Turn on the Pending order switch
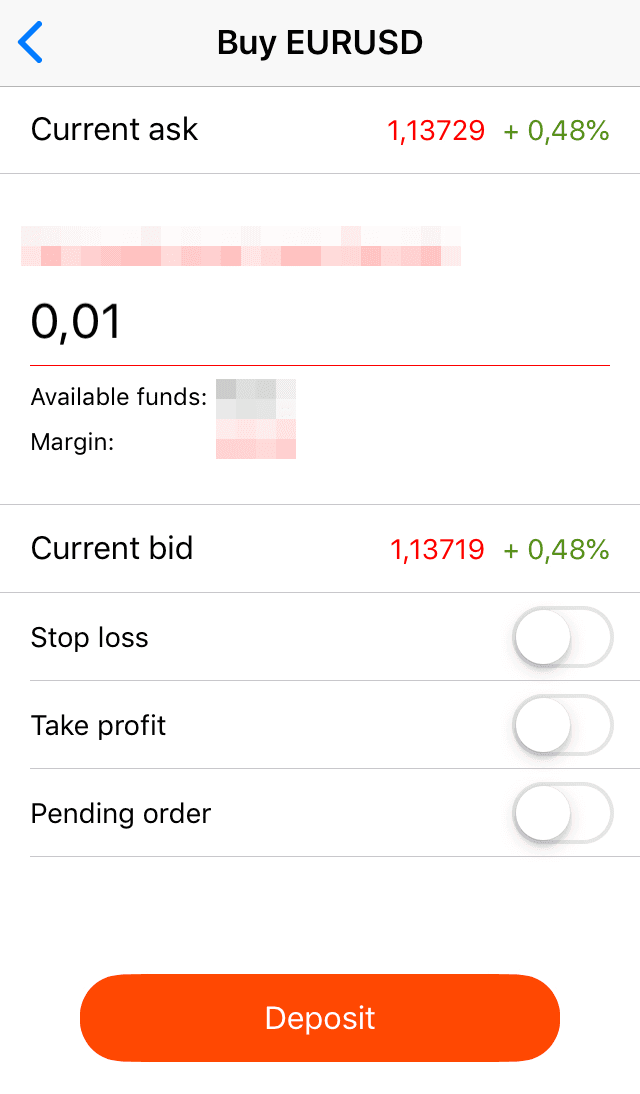This screenshot has height=1094, width=640. pos(562,813)
